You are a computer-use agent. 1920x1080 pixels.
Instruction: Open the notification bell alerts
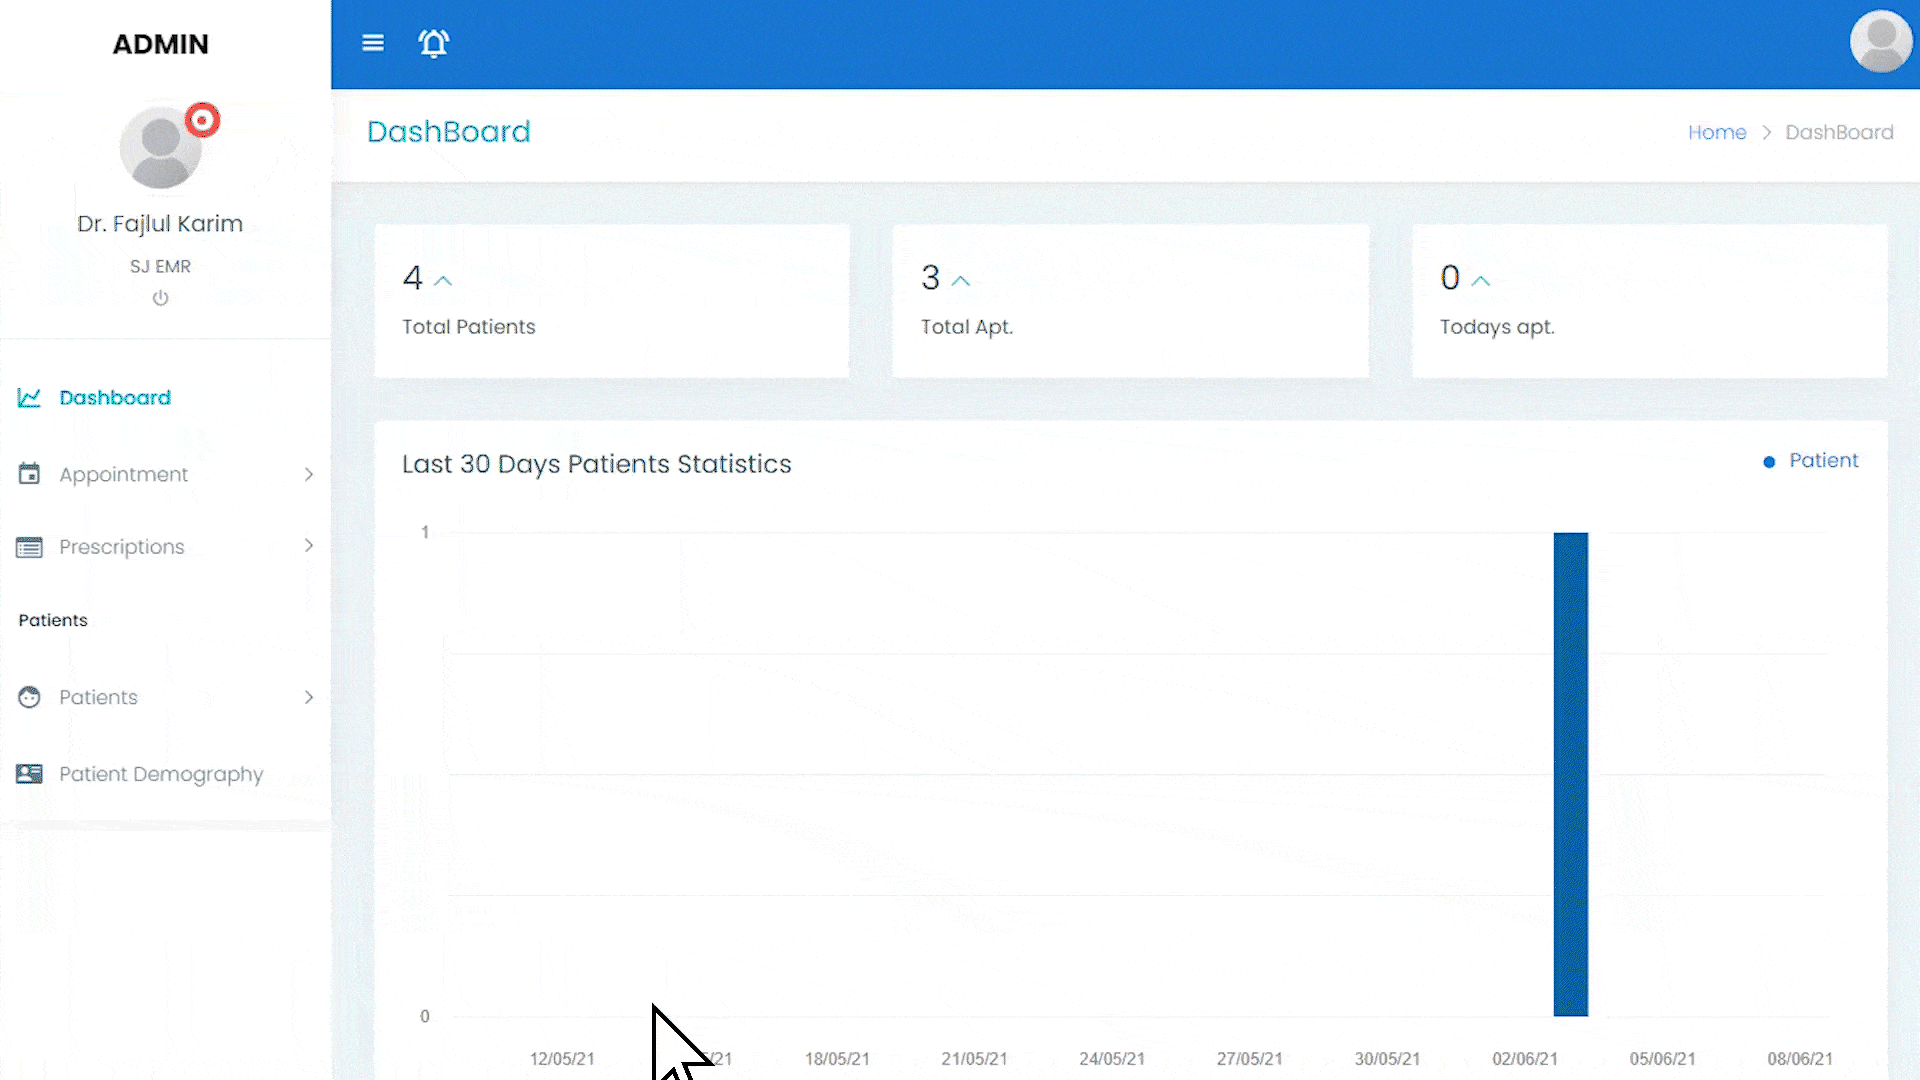coord(434,43)
